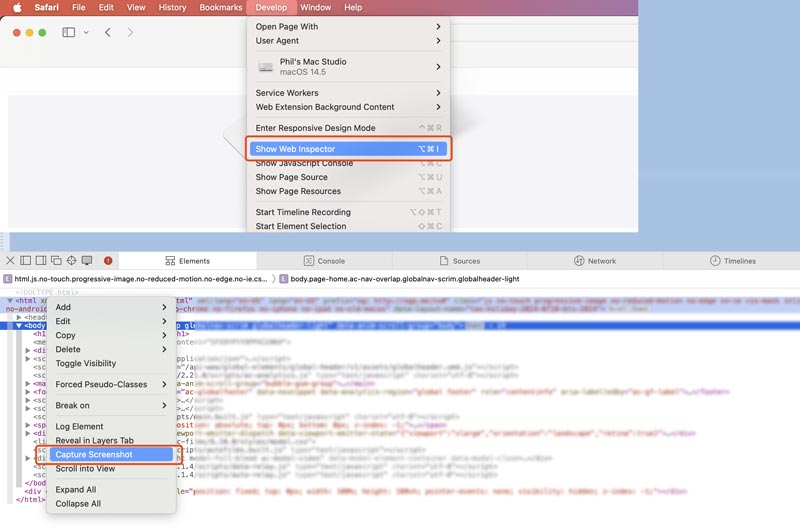800x529 pixels.
Task: Close the Web Inspector panel
Action: pyautogui.click(x=10, y=261)
